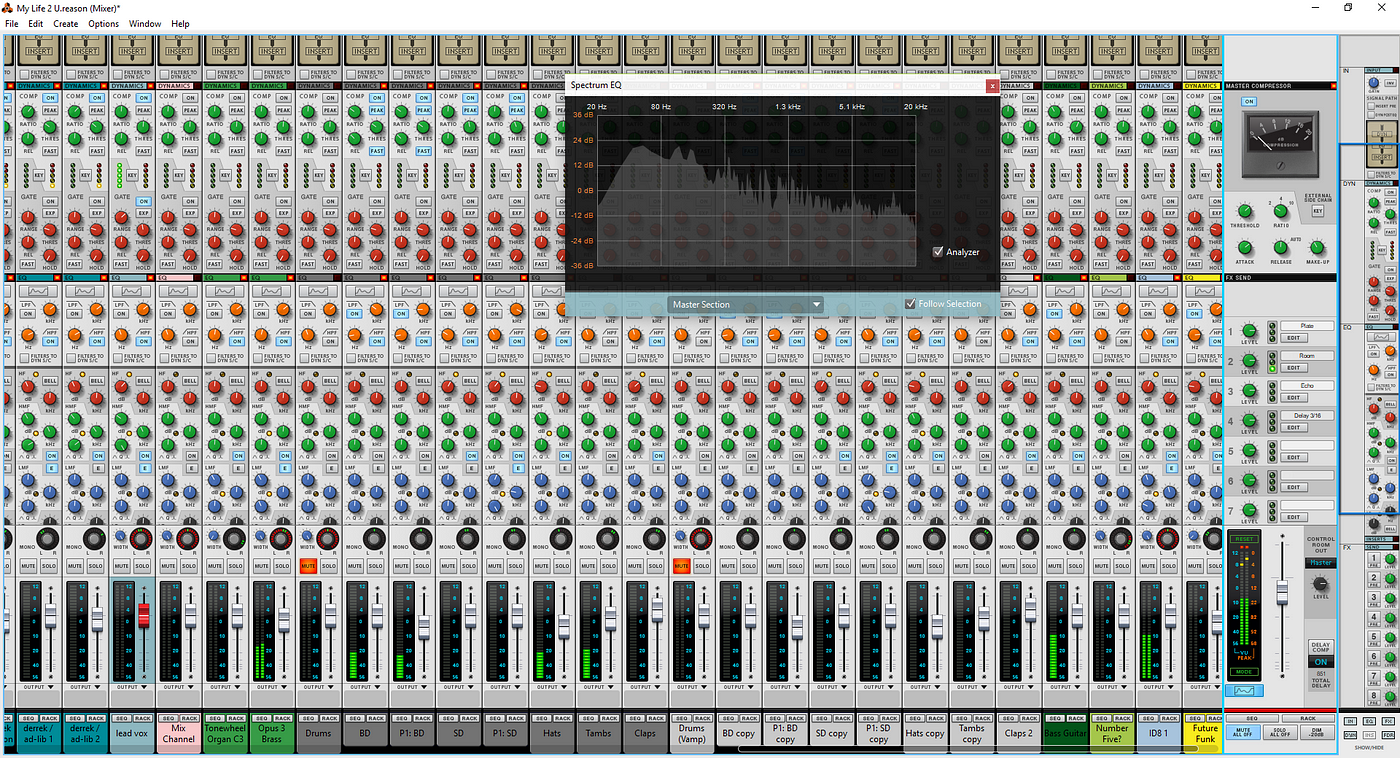Click the lead vox red fader handle
This screenshot has height=758, width=1400.
pyautogui.click(x=143, y=614)
